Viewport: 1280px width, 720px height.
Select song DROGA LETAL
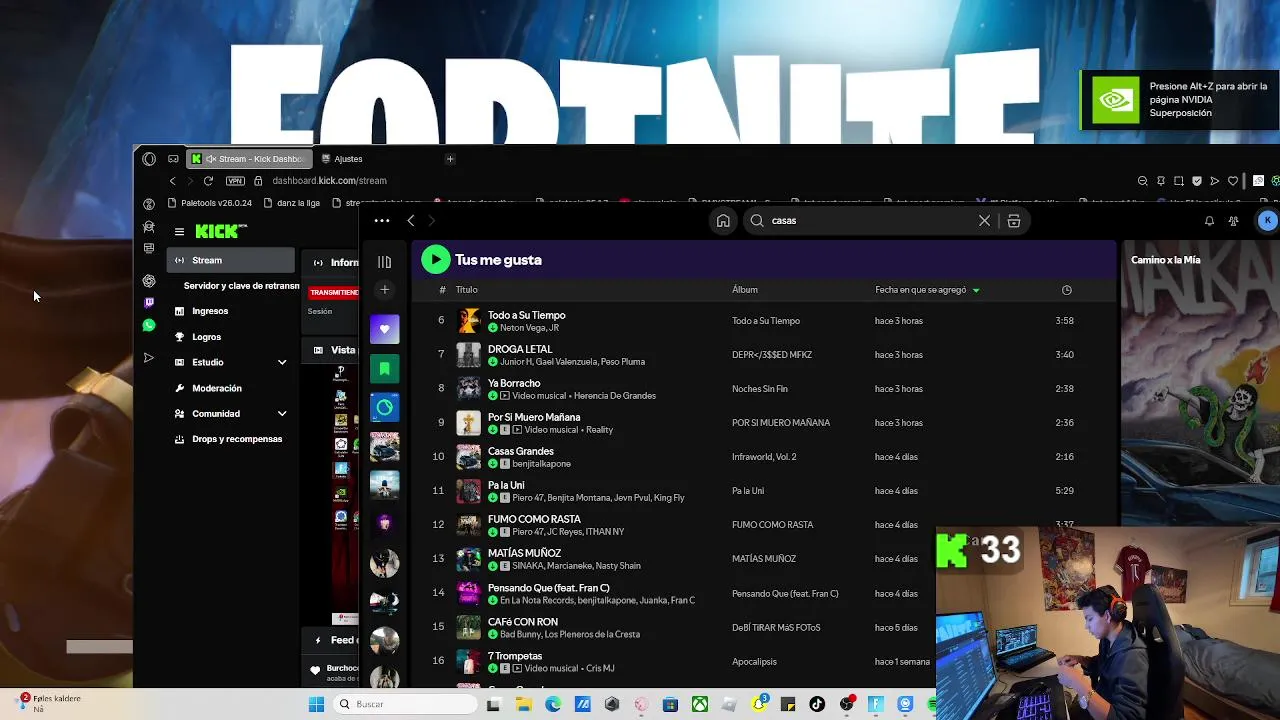coord(520,349)
